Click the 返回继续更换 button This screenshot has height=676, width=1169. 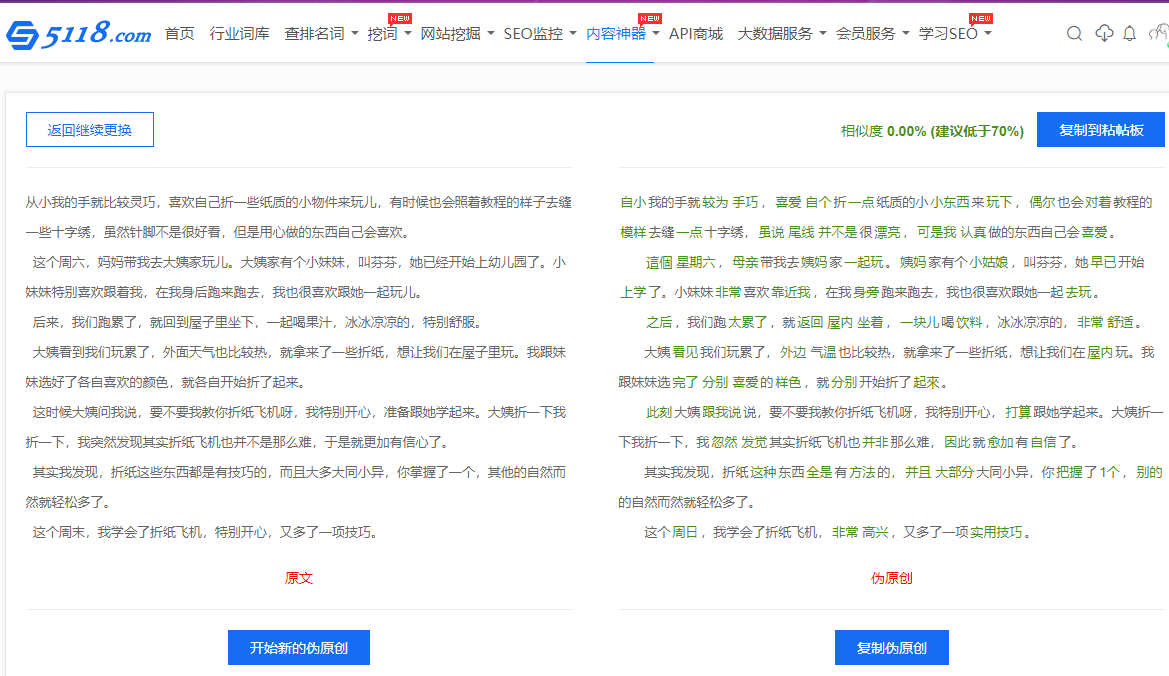[x=90, y=130]
